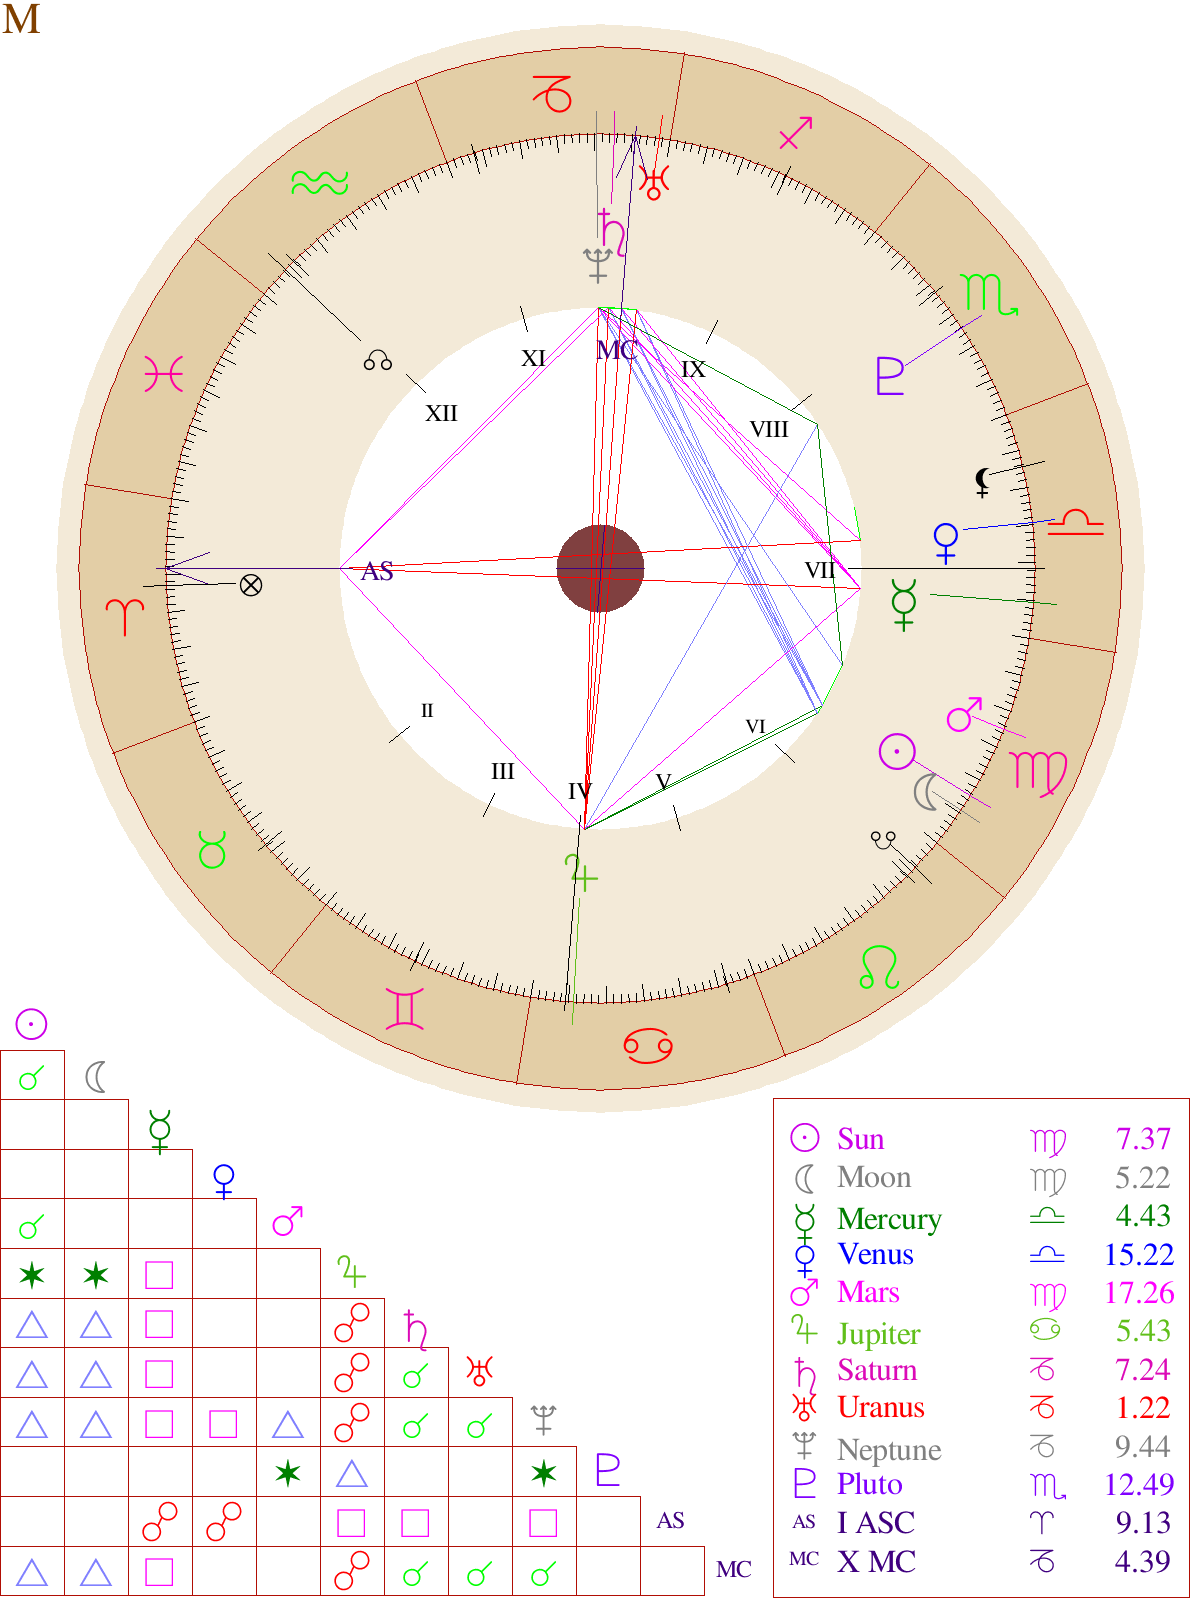
Task: Click the Jupiter row in positions table
Action: pos(980,1332)
